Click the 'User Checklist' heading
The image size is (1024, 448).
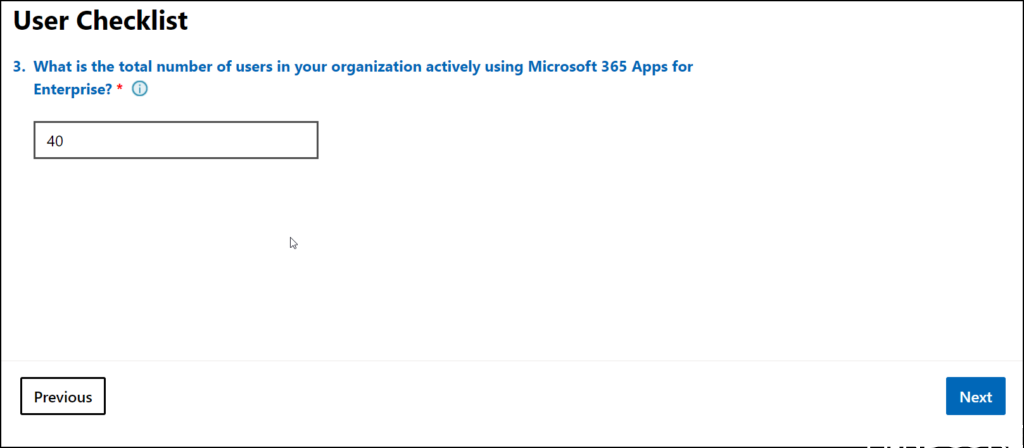tap(101, 19)
